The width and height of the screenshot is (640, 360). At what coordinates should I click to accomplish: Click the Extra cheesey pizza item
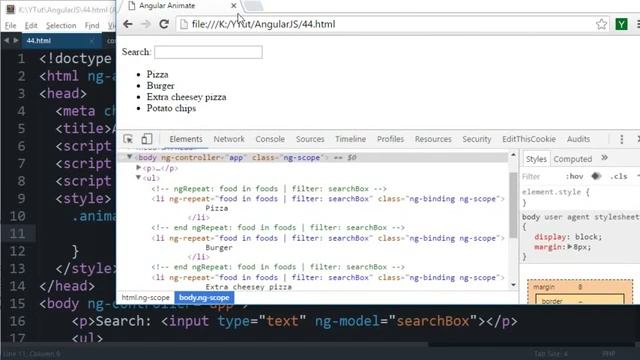(186, 97)
